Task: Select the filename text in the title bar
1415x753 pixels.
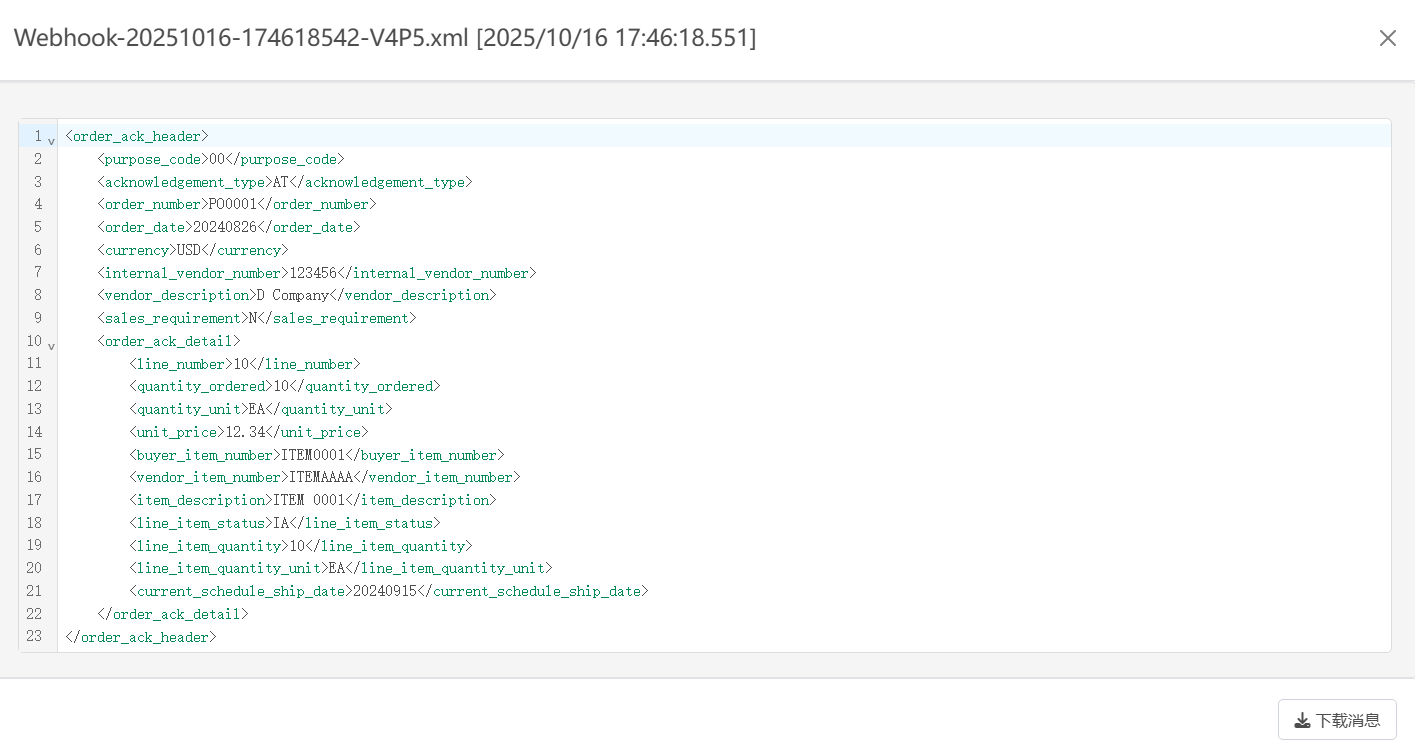Action: [x=240, y=37]
